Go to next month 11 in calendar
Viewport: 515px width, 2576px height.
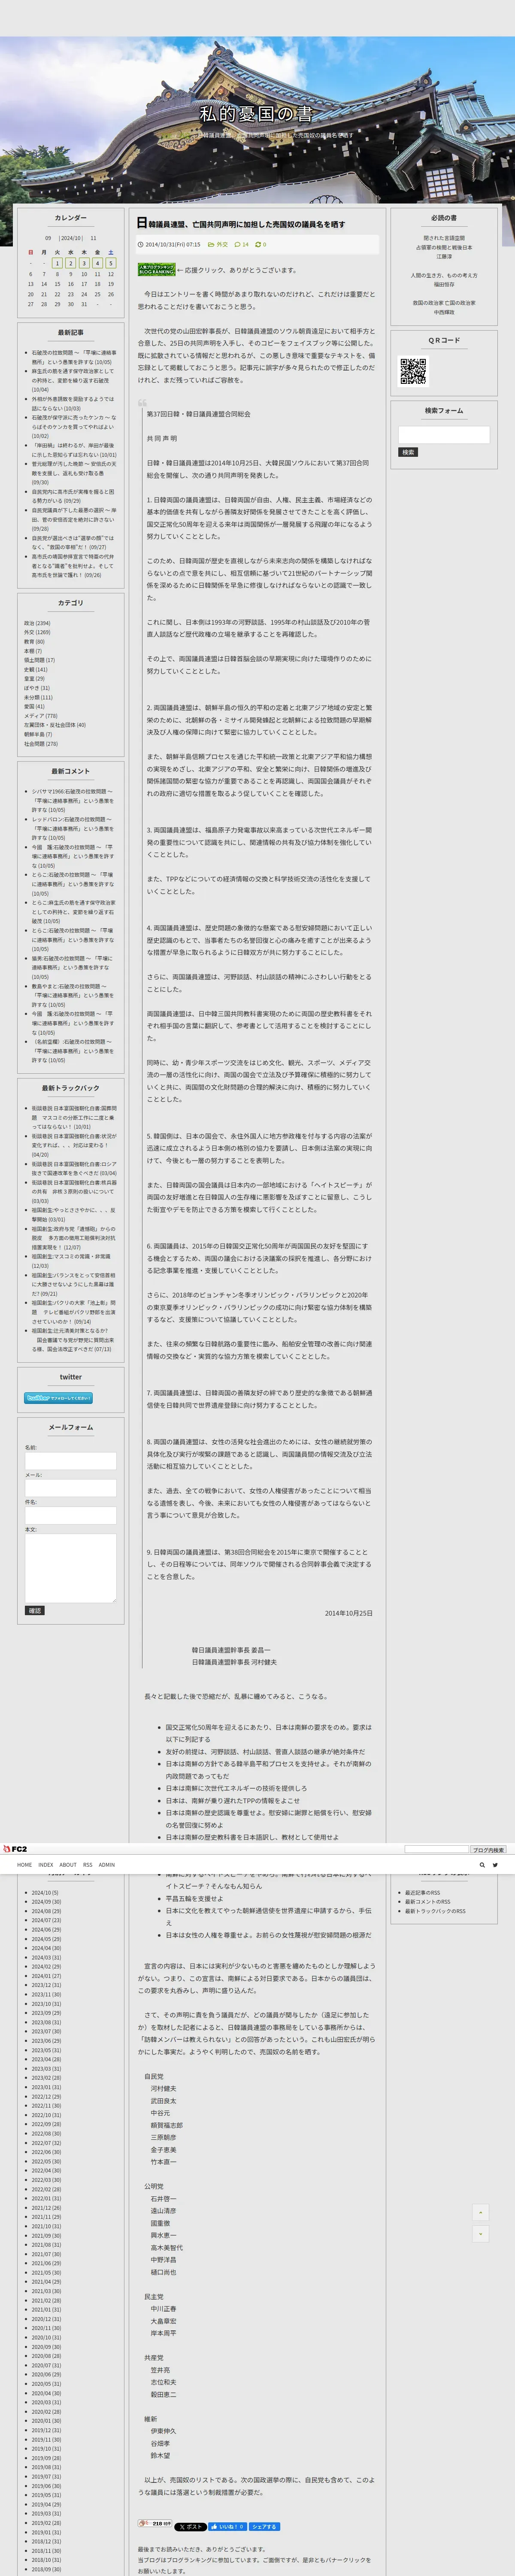click(93, 238)
